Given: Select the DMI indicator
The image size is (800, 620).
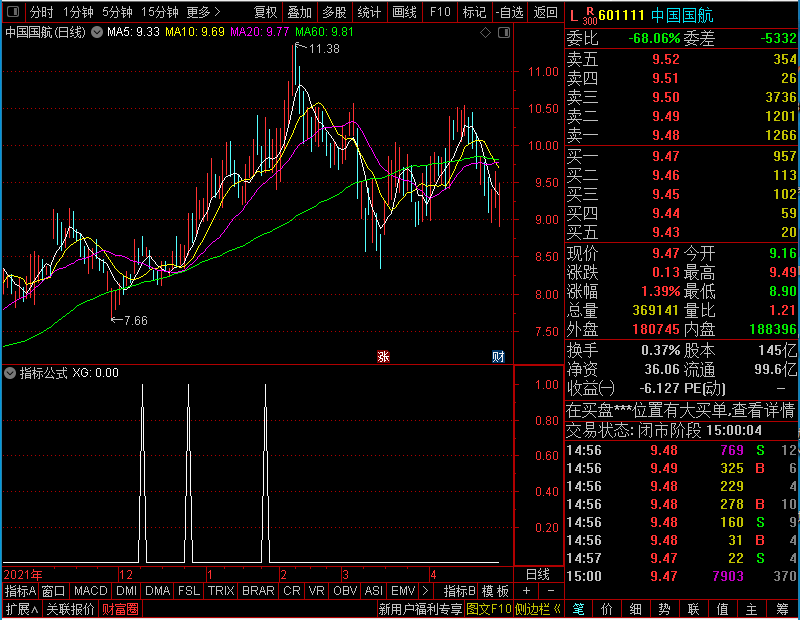Looking at the screenshot, I should coord(126,591).
